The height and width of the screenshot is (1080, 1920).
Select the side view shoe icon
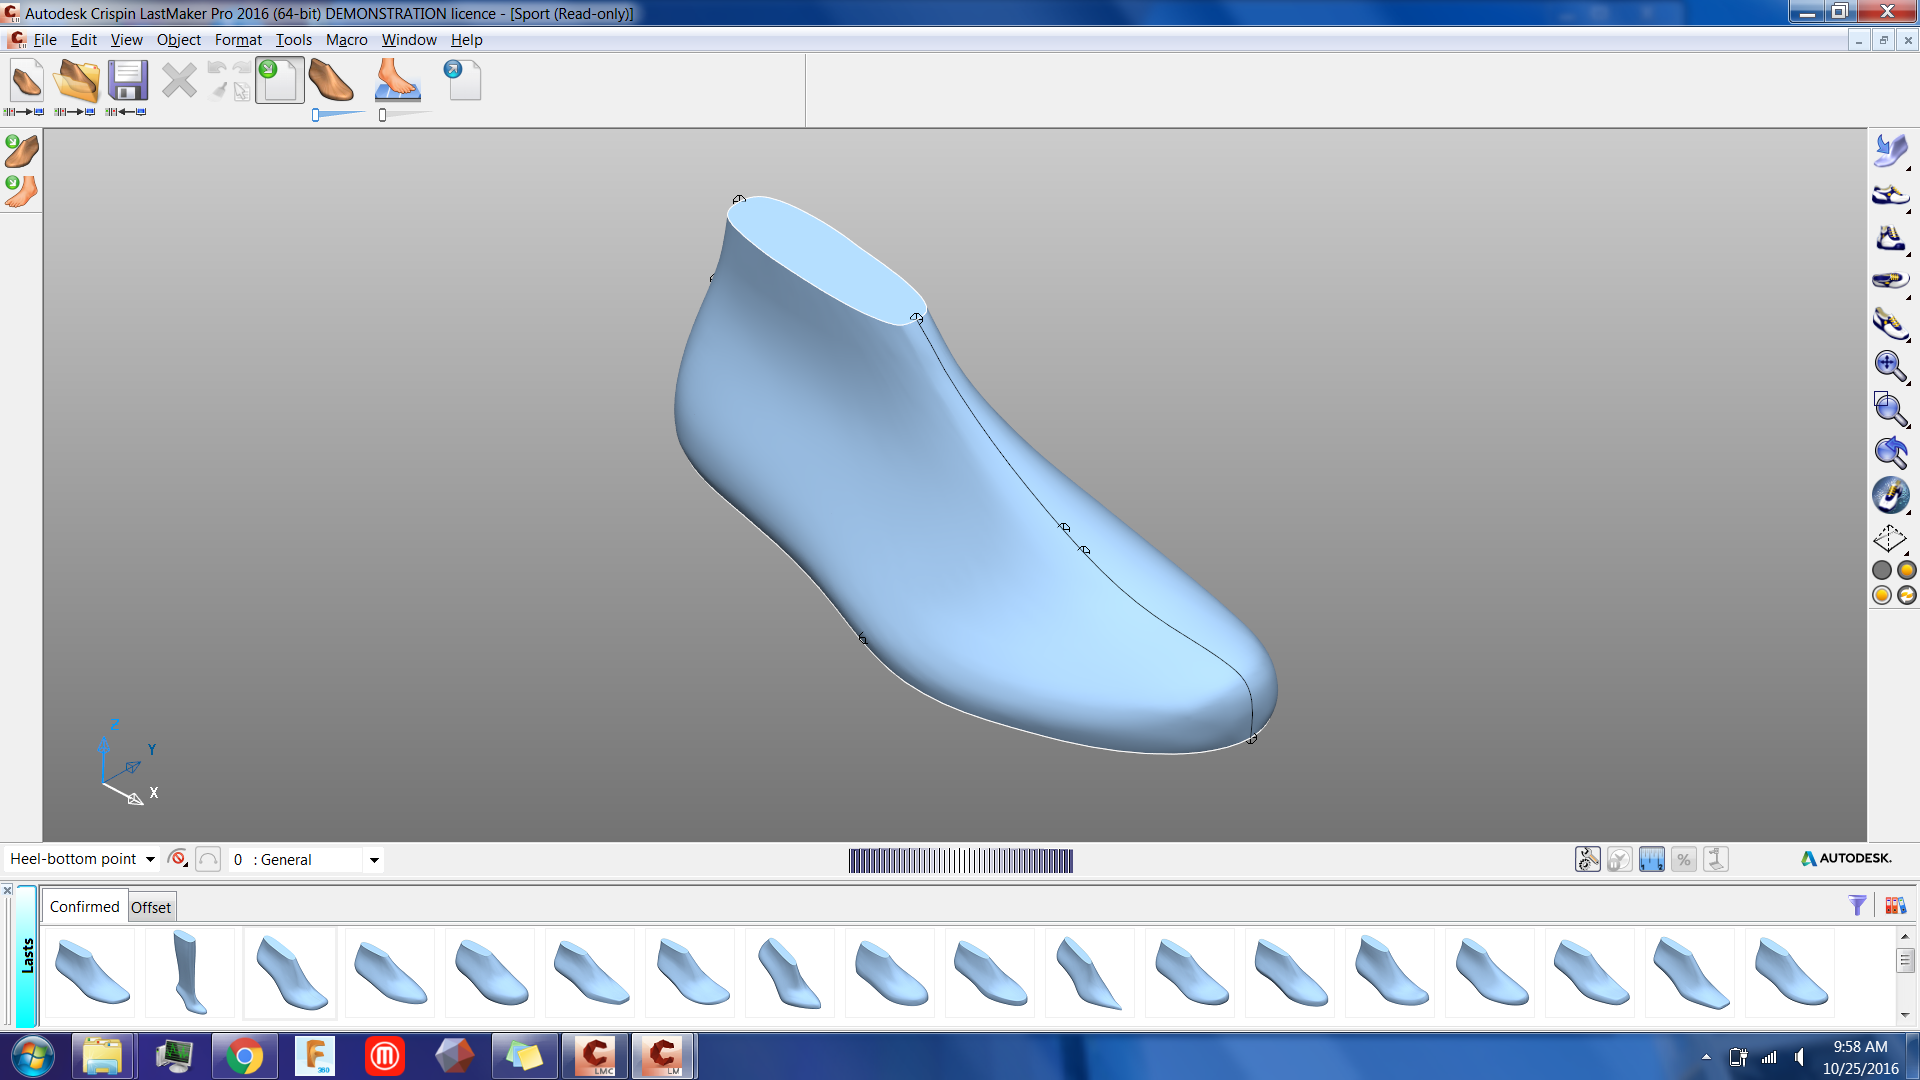point(1889,195)
